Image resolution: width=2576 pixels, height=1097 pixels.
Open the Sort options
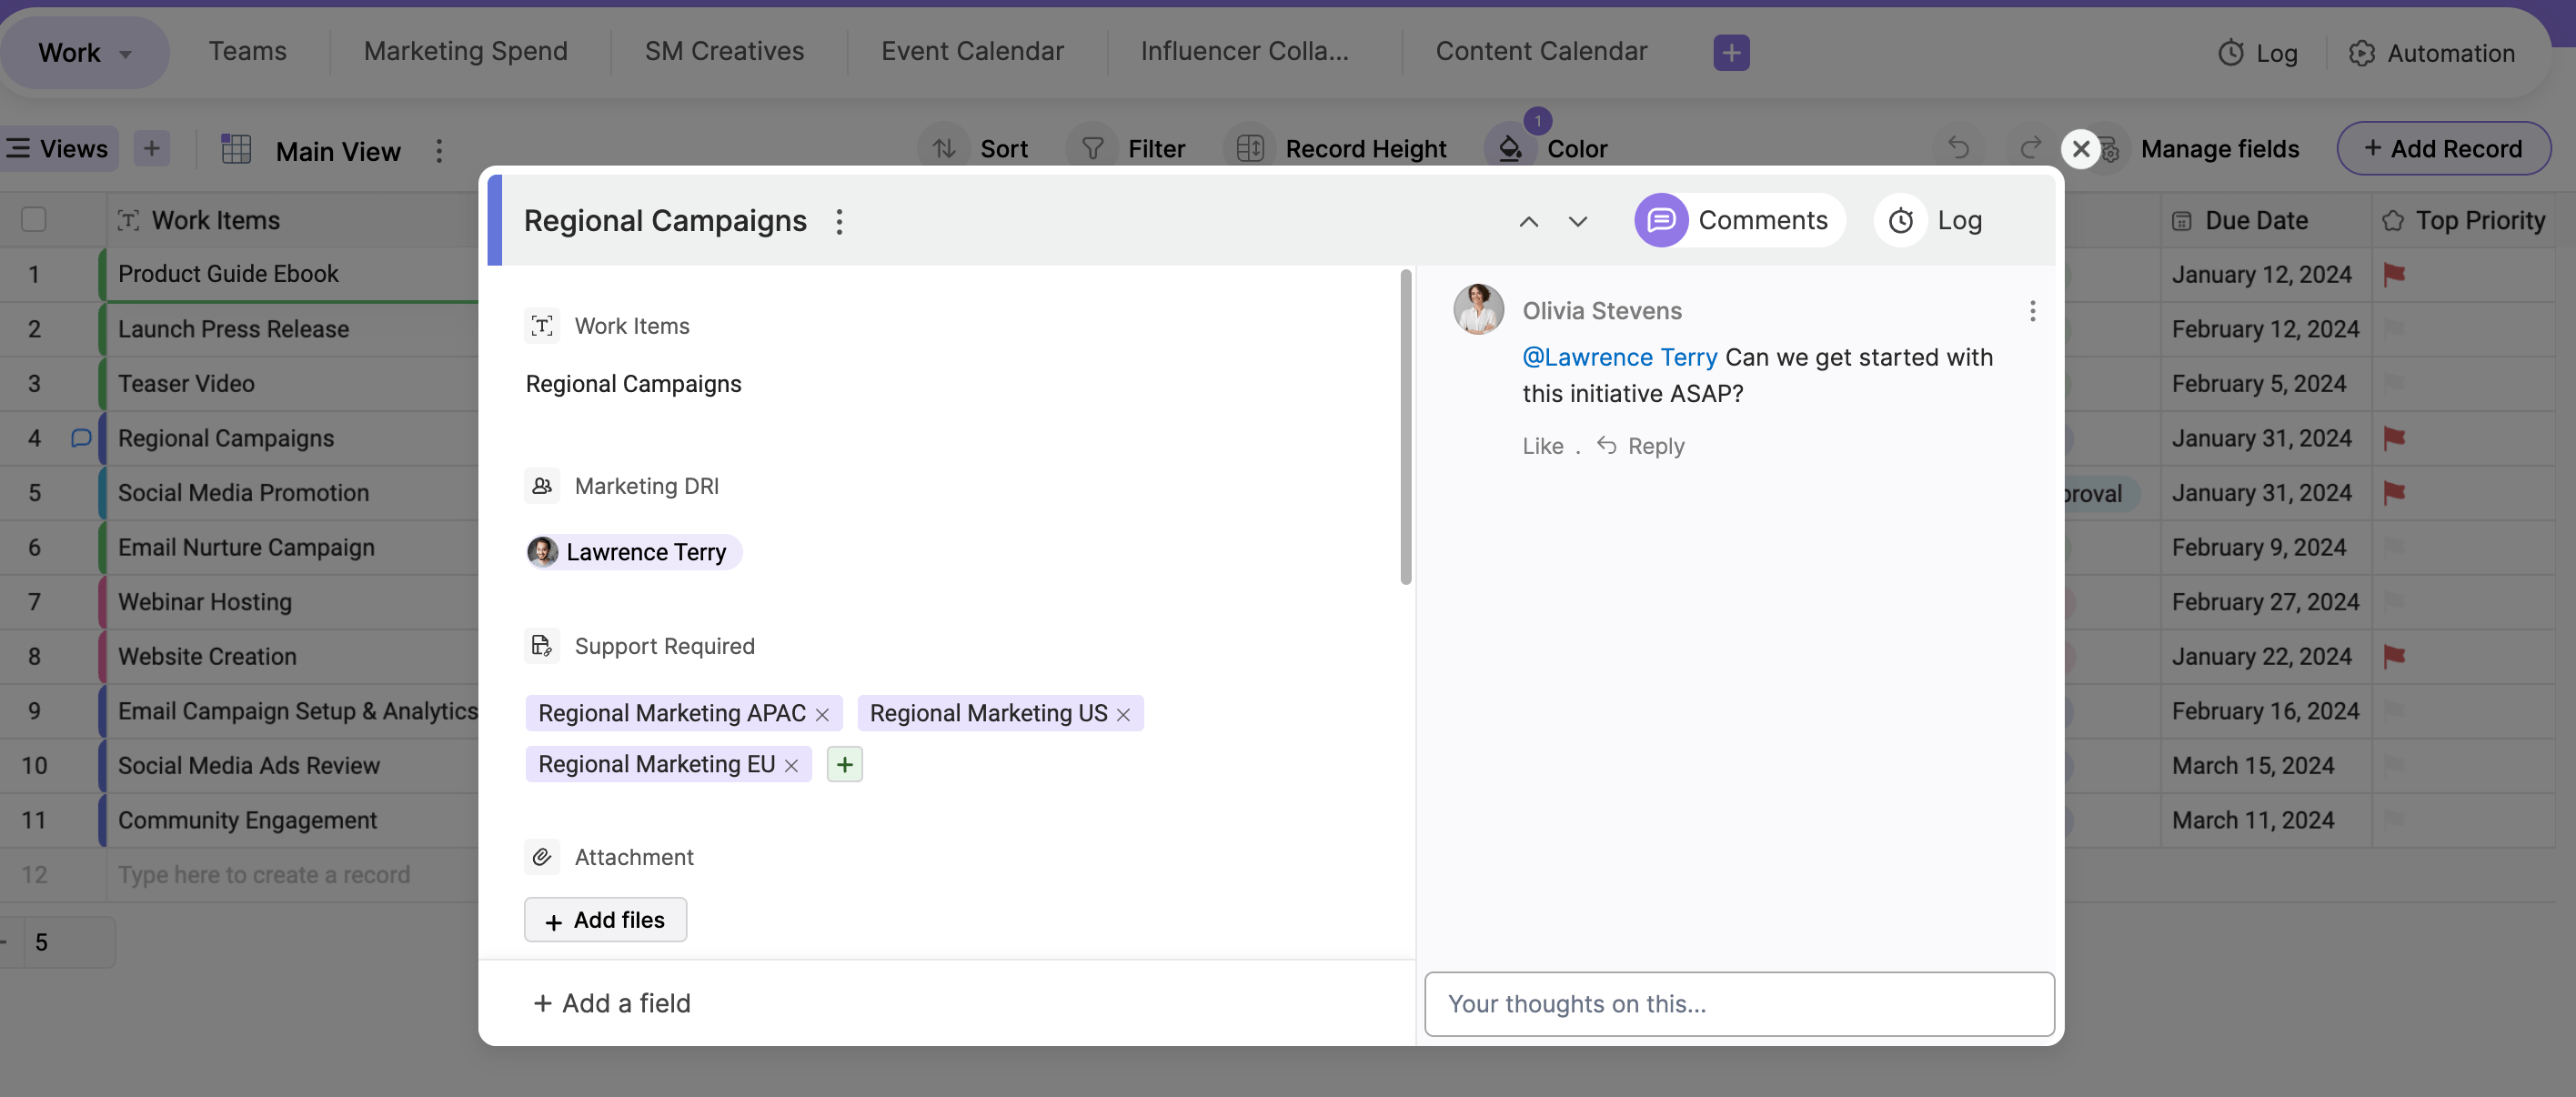tap(977, 148)
